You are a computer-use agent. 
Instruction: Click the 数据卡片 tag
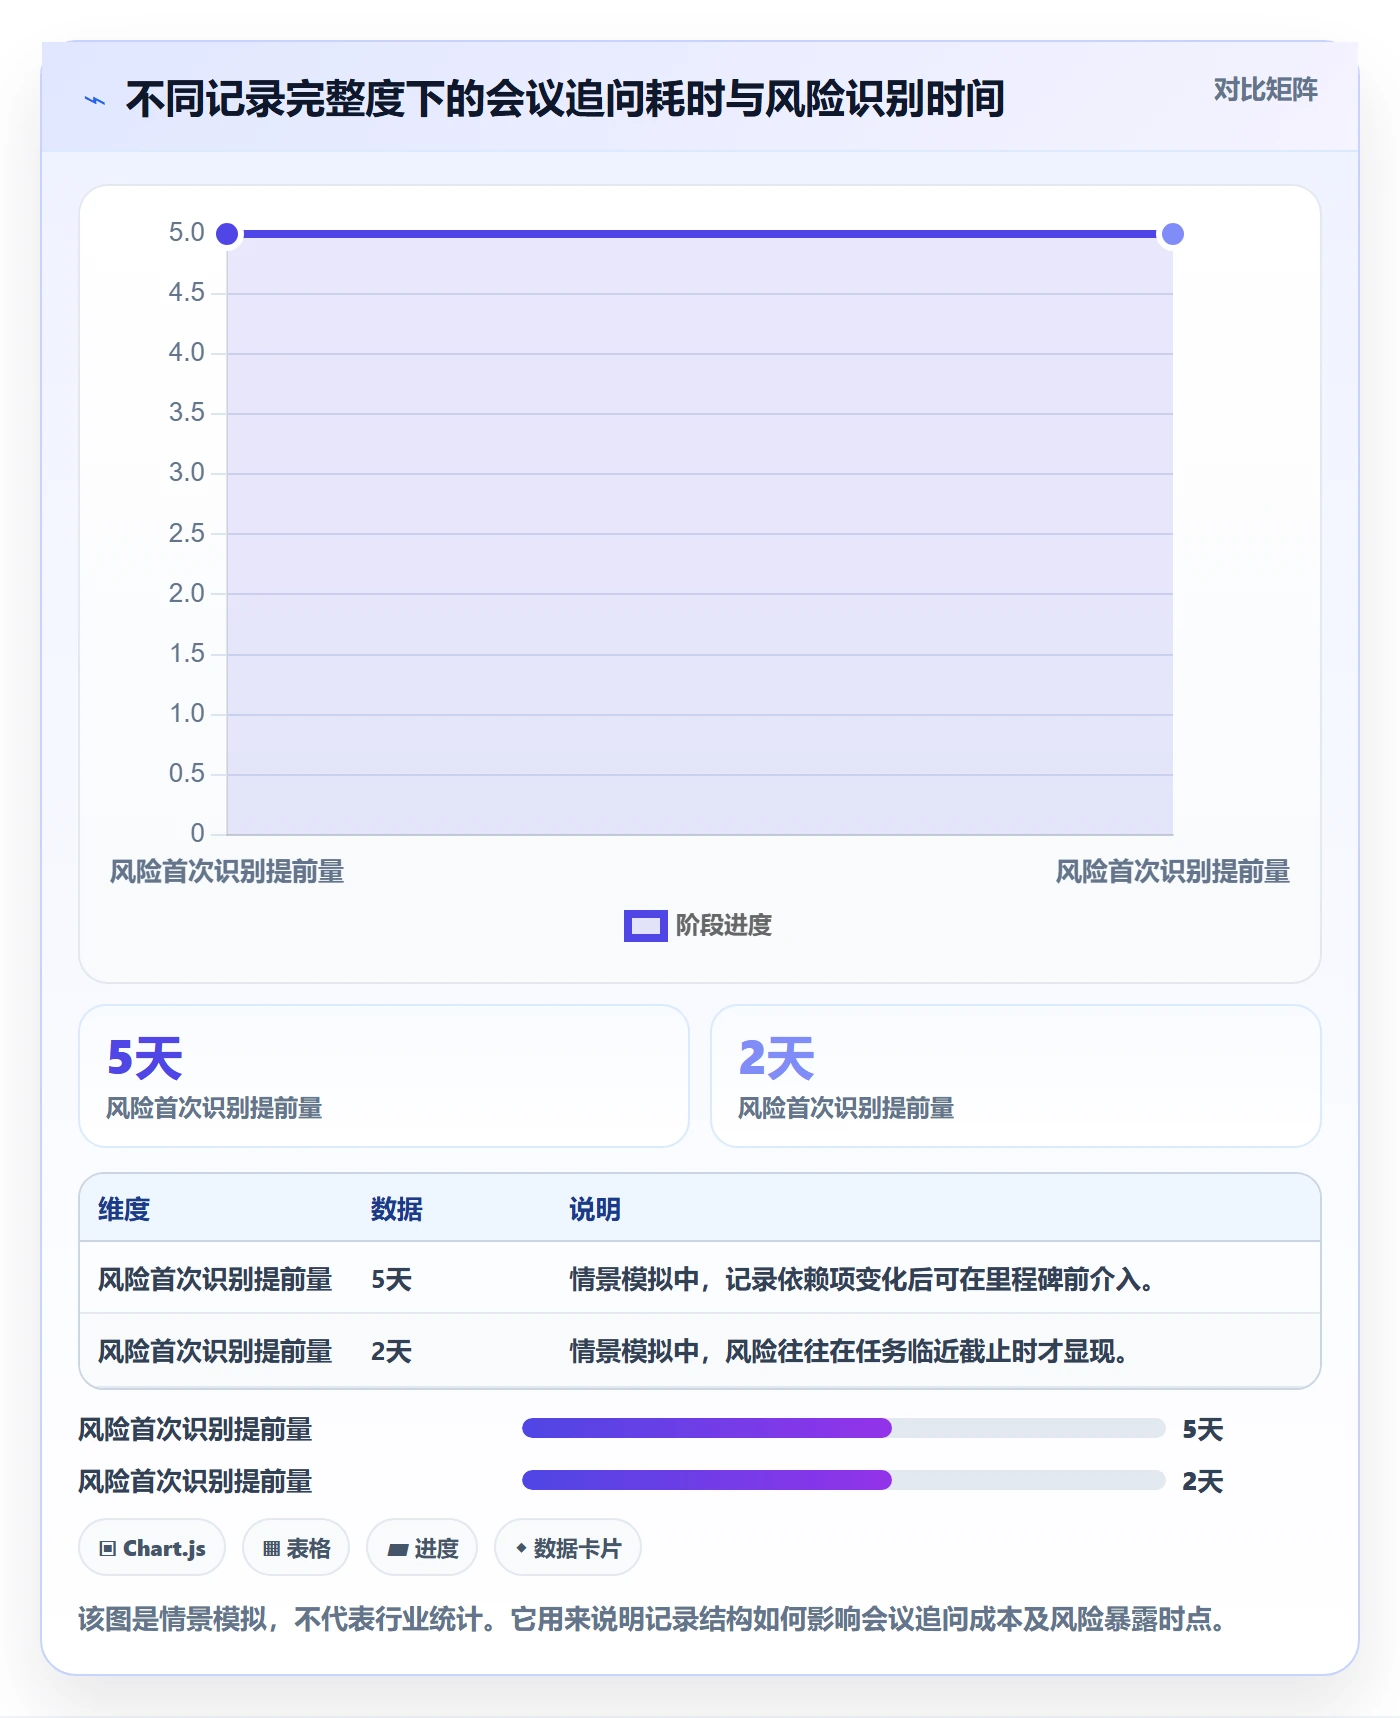pyautogui.click(x=568, y=1548)
